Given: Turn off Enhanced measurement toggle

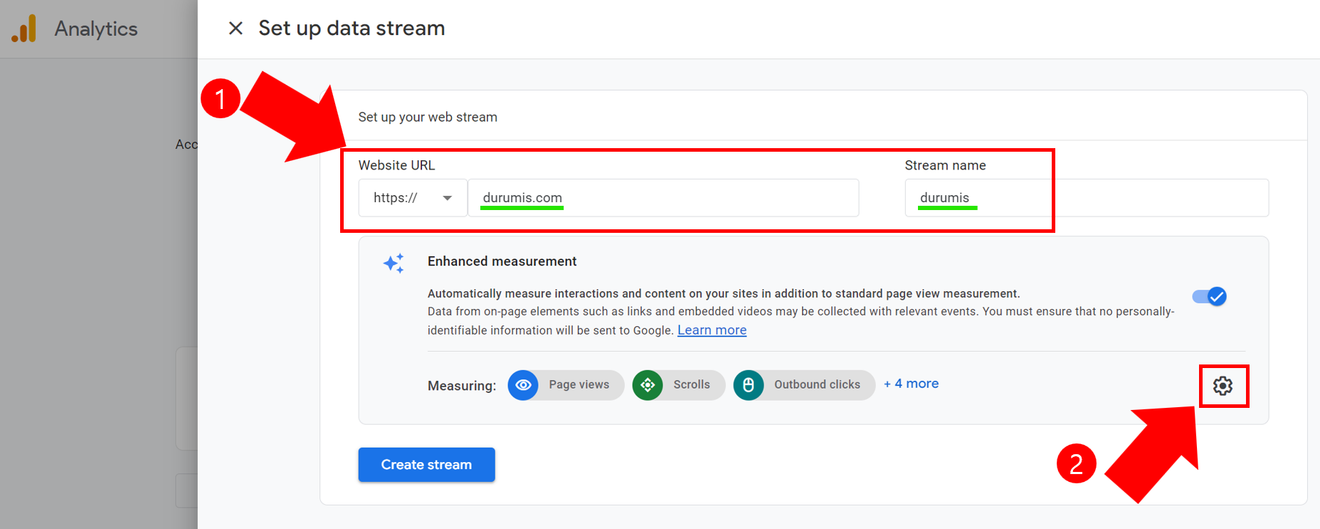Looking at the screenshot, I should click(x=1210, y=296).
